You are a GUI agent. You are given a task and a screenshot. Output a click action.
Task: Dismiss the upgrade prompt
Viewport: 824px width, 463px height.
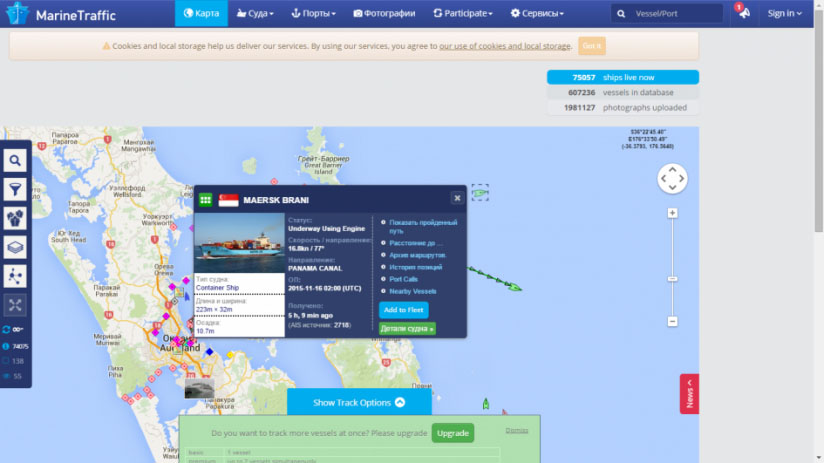(x=517, y=430)
